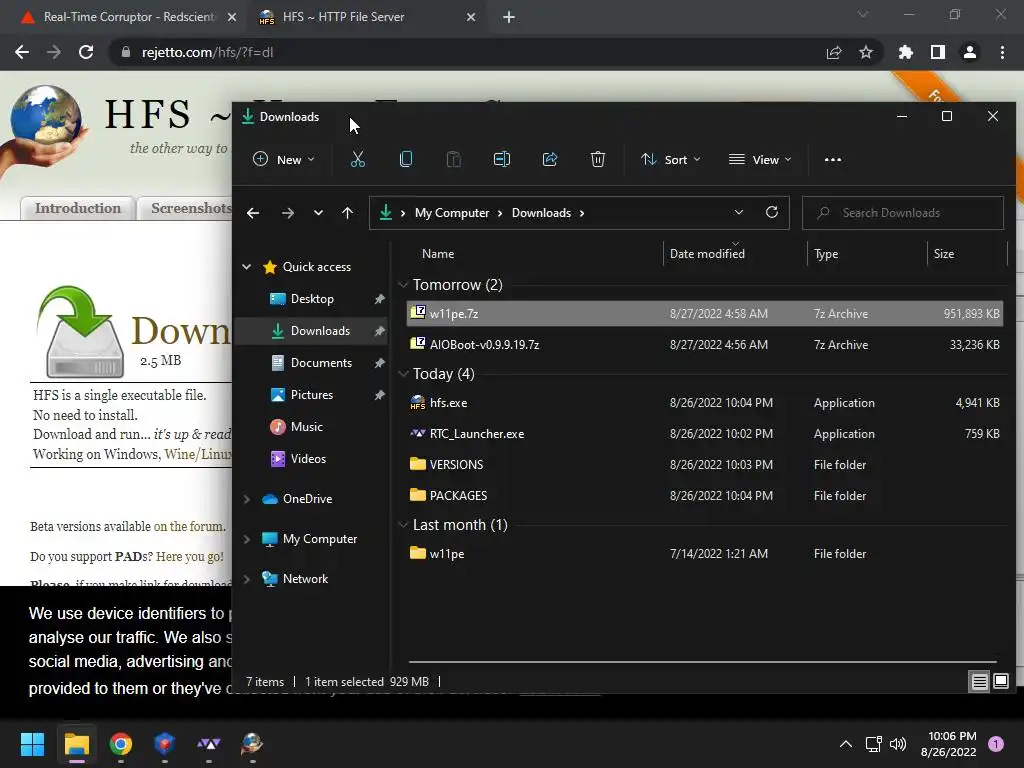
Task: Select the VERSIONS folder
Action: (704, 465)
